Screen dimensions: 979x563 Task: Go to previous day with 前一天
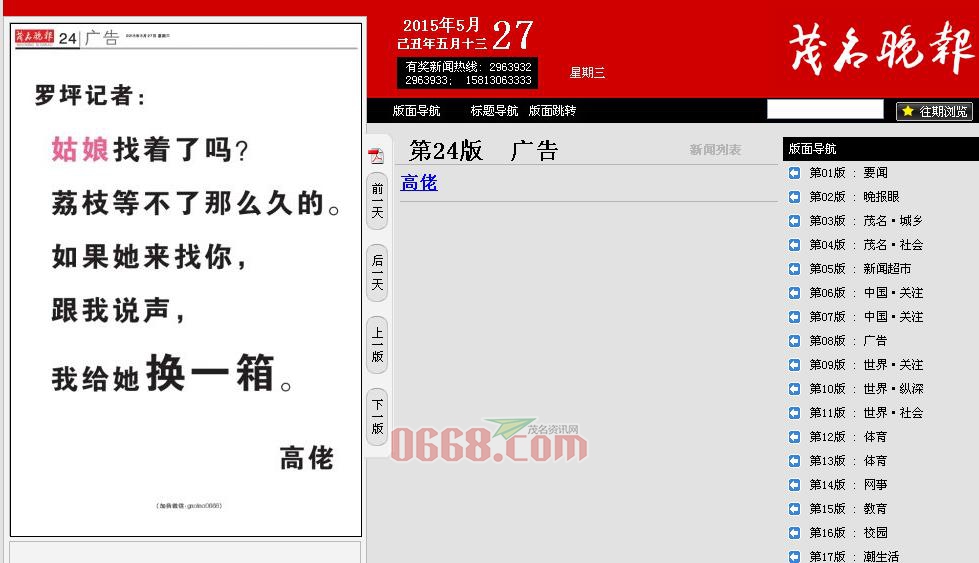377,200
